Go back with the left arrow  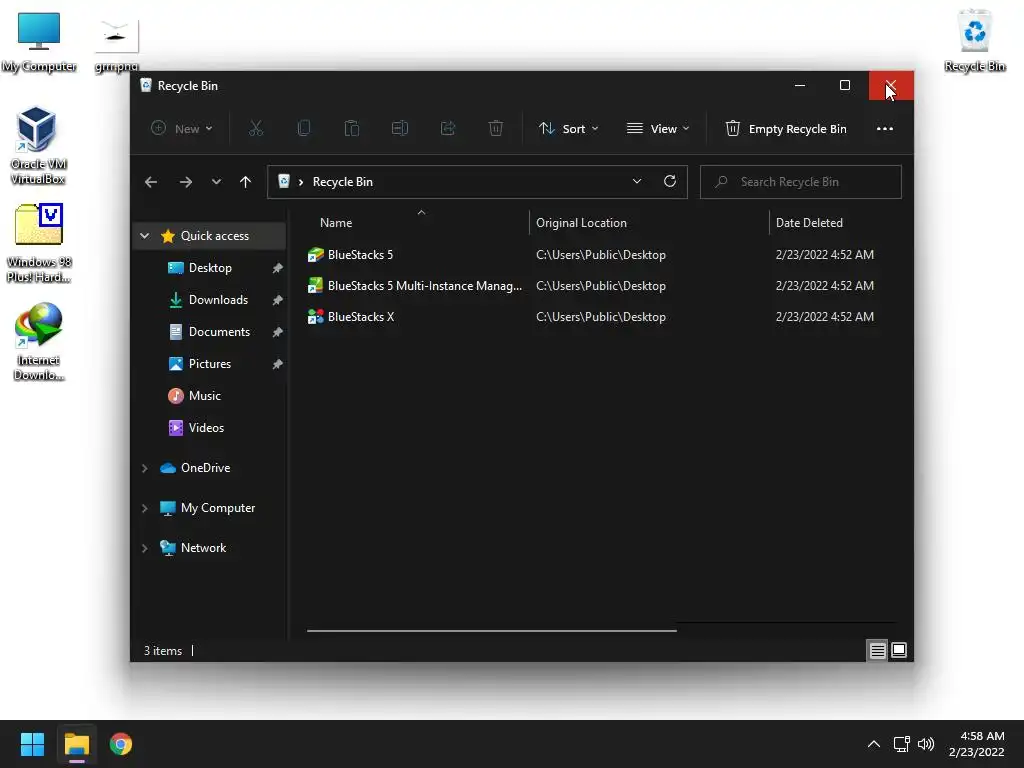click(x=151, y=182)
